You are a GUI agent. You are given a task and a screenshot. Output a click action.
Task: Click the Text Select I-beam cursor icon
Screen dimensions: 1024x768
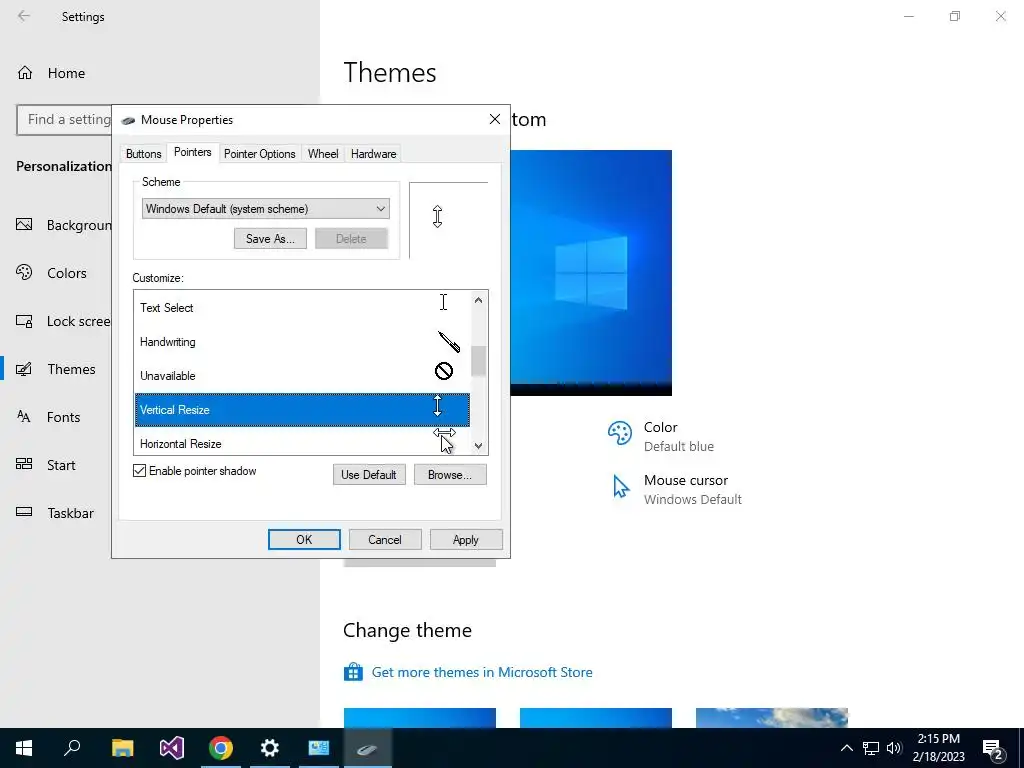tap(443, 302)
